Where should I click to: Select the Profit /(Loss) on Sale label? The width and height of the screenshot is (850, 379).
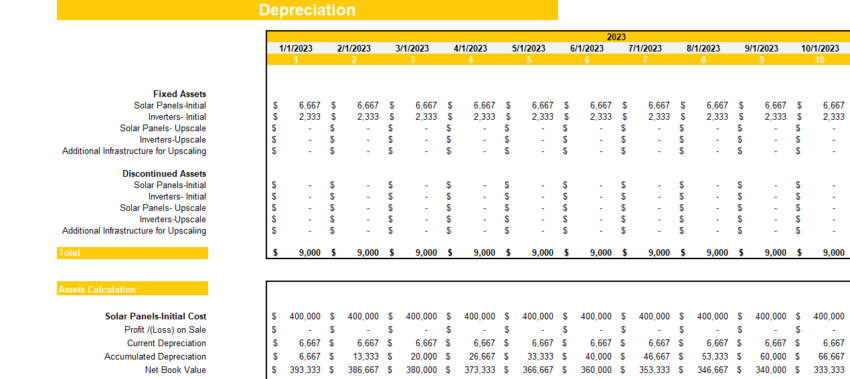[x=165, y=330]
